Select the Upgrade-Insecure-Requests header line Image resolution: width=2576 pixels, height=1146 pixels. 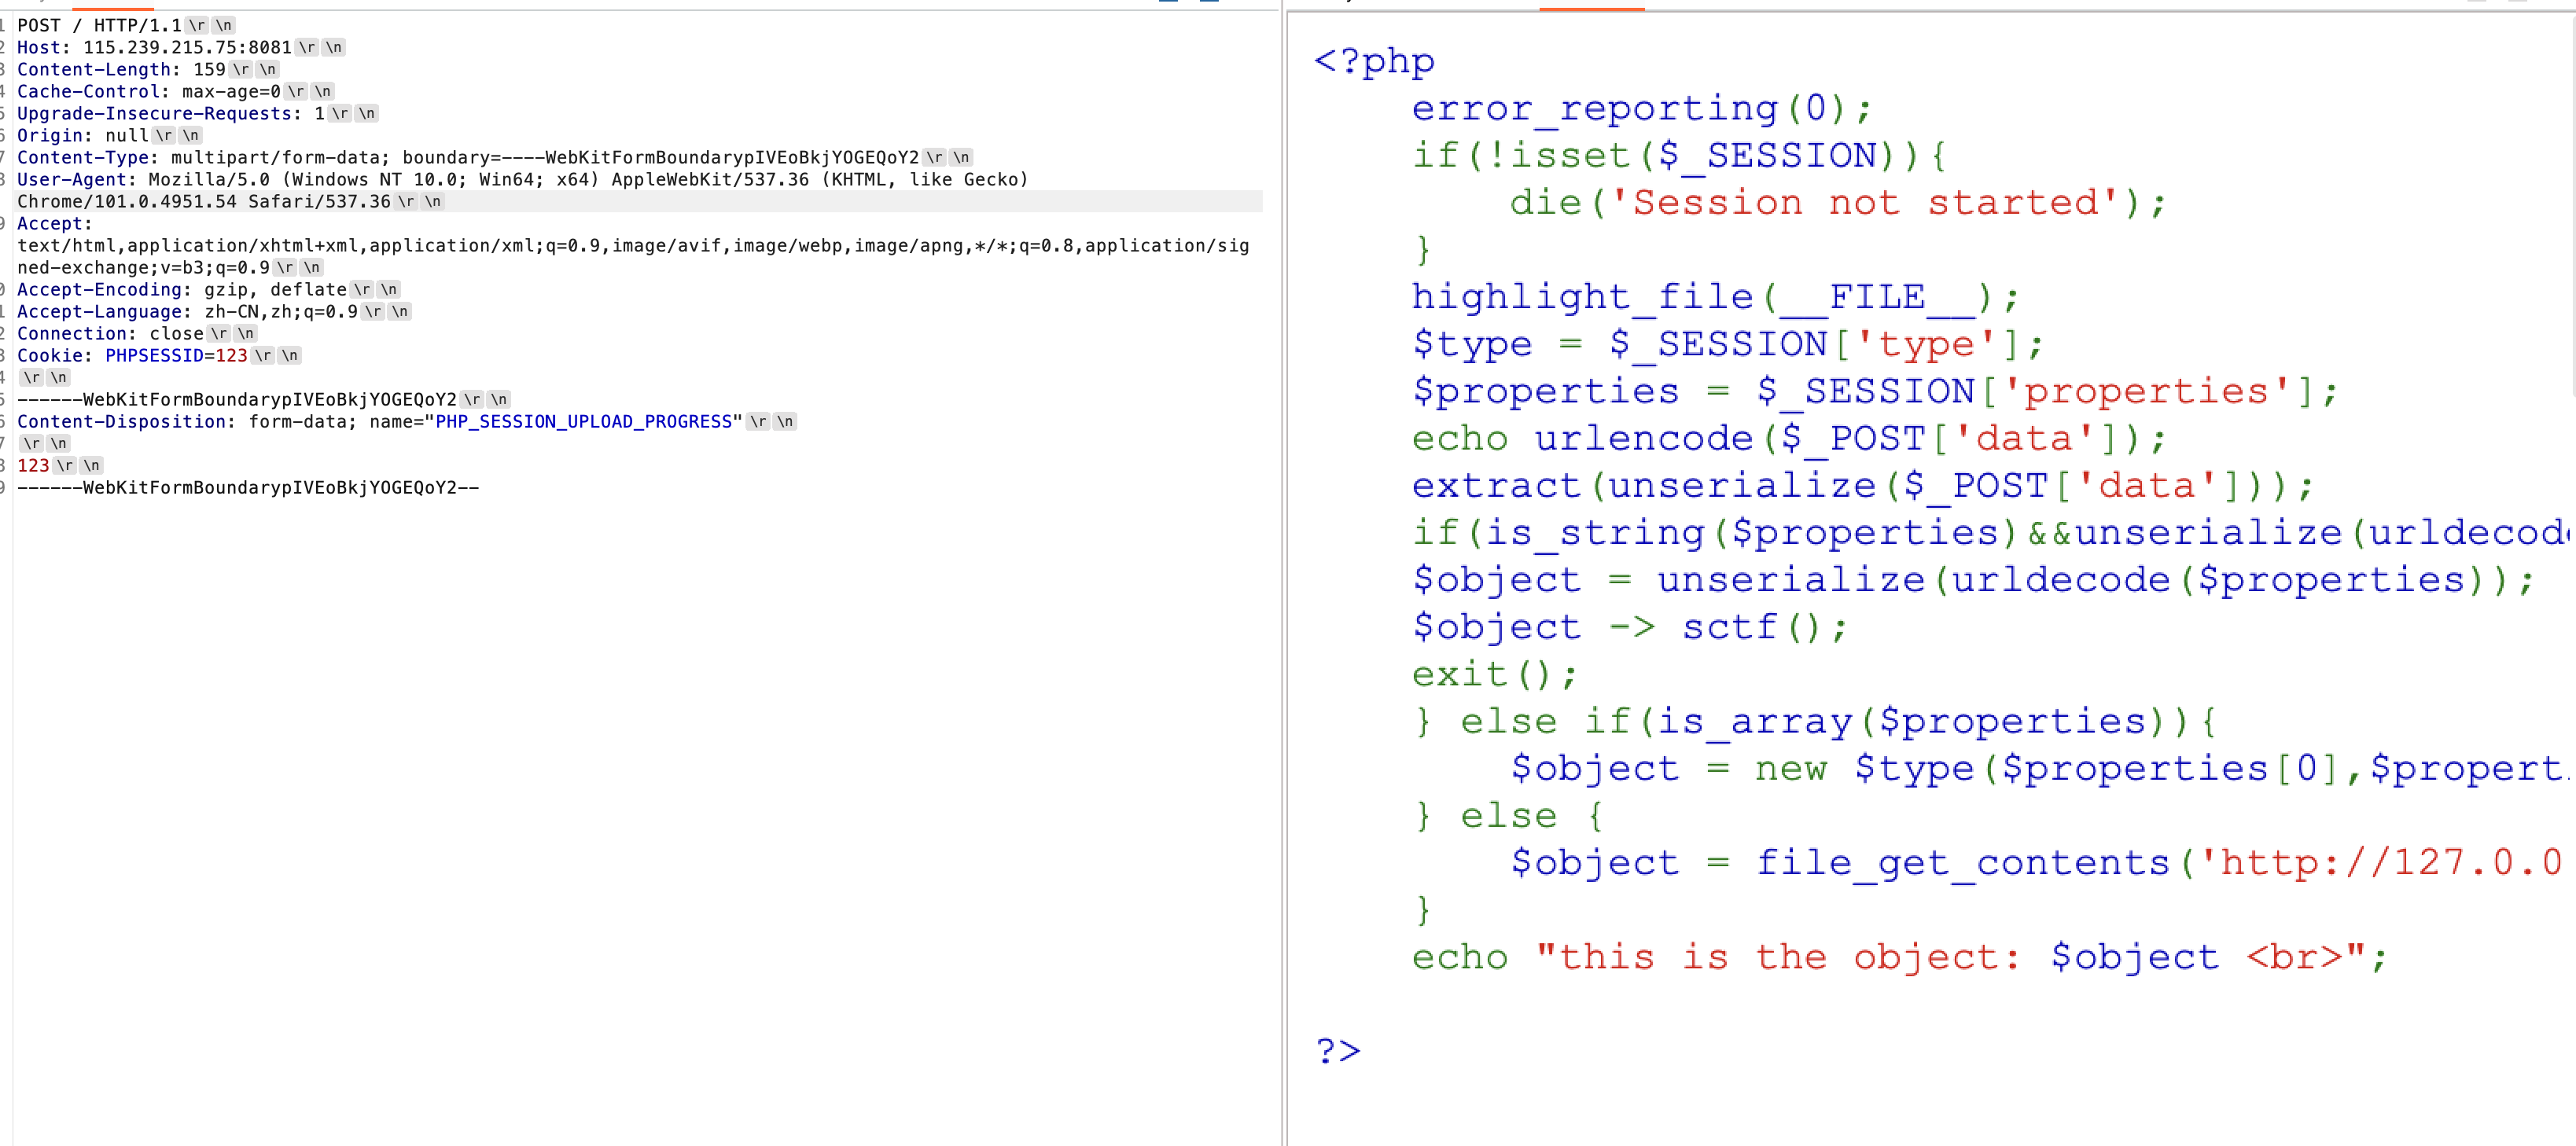(170, 113)
